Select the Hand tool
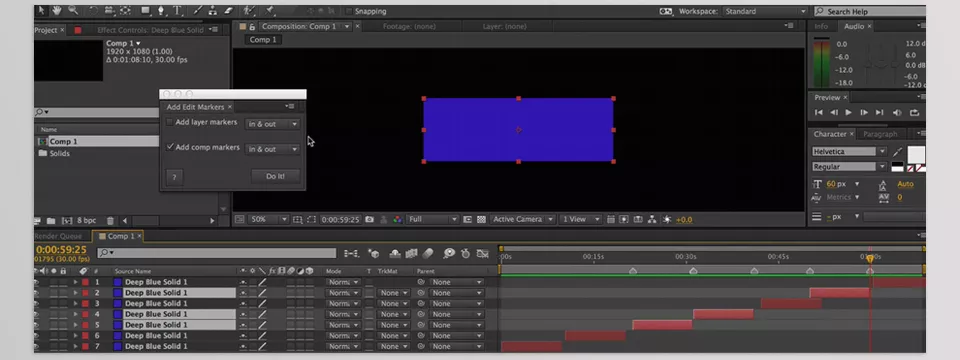 (x=57, y=10)
